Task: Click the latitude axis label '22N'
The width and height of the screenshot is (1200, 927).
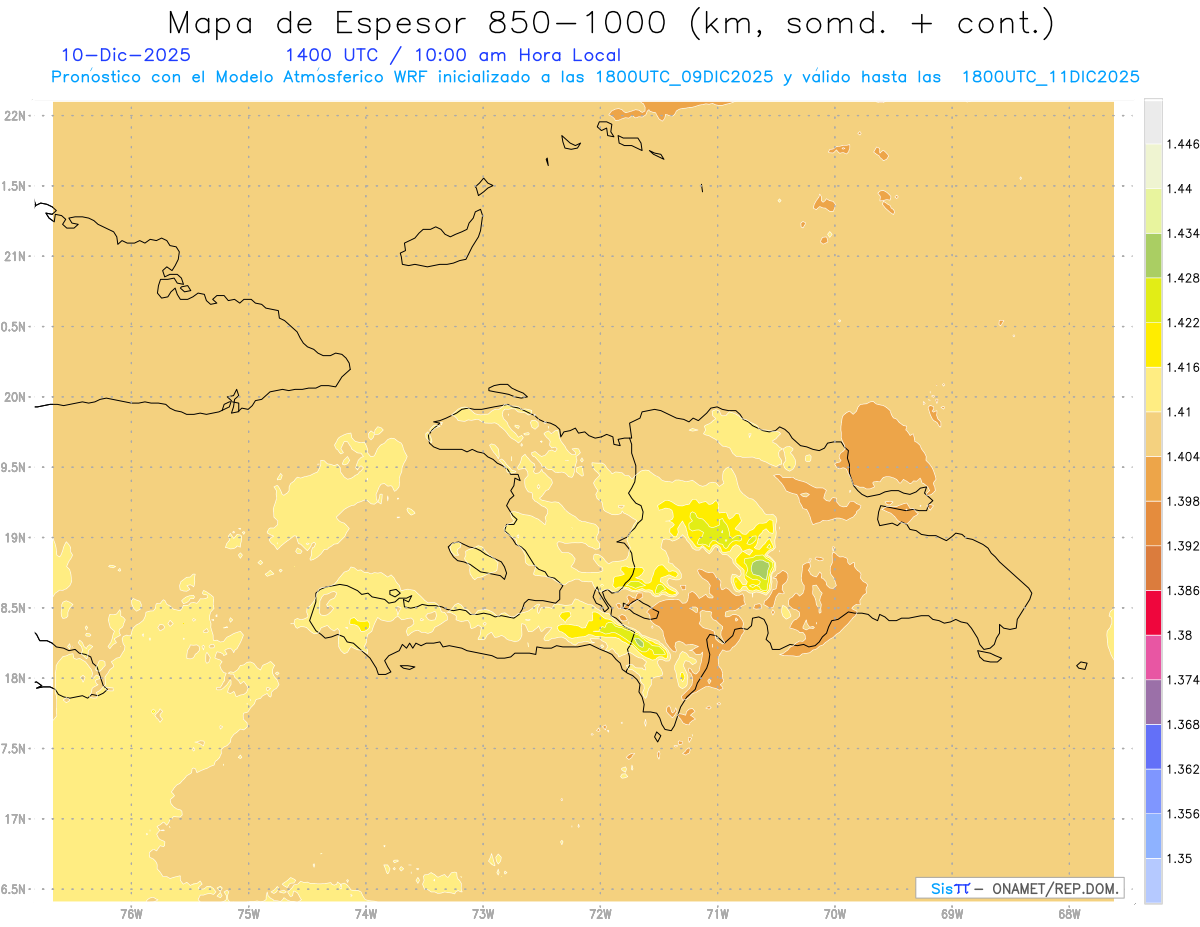Action: [x=16, y=116]
